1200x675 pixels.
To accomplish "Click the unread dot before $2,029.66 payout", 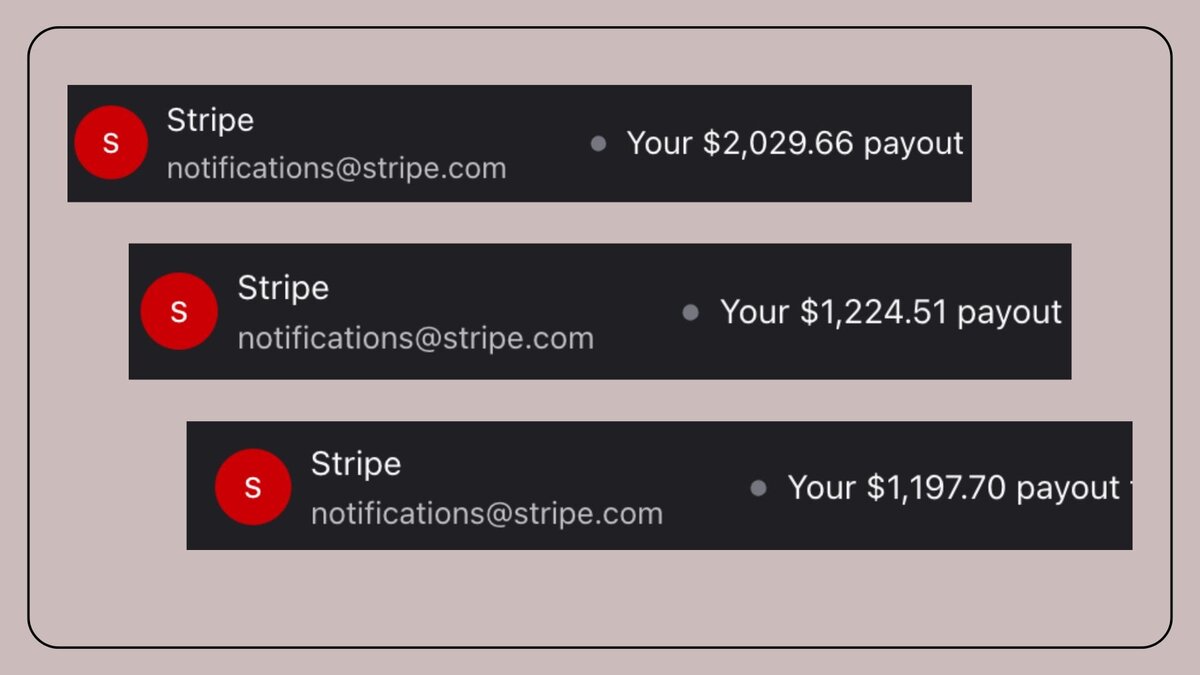I will [598, 144].
